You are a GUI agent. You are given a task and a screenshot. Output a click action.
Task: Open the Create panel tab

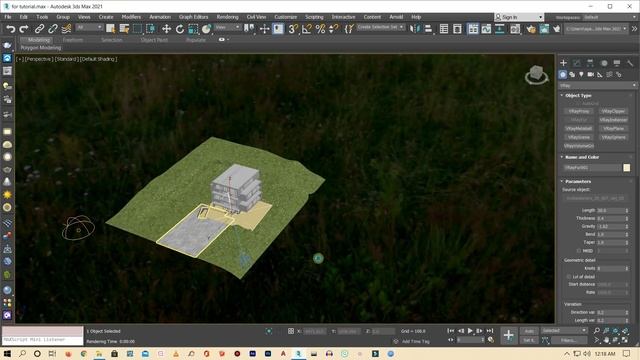pyautogui.click(x=564, y=63)
